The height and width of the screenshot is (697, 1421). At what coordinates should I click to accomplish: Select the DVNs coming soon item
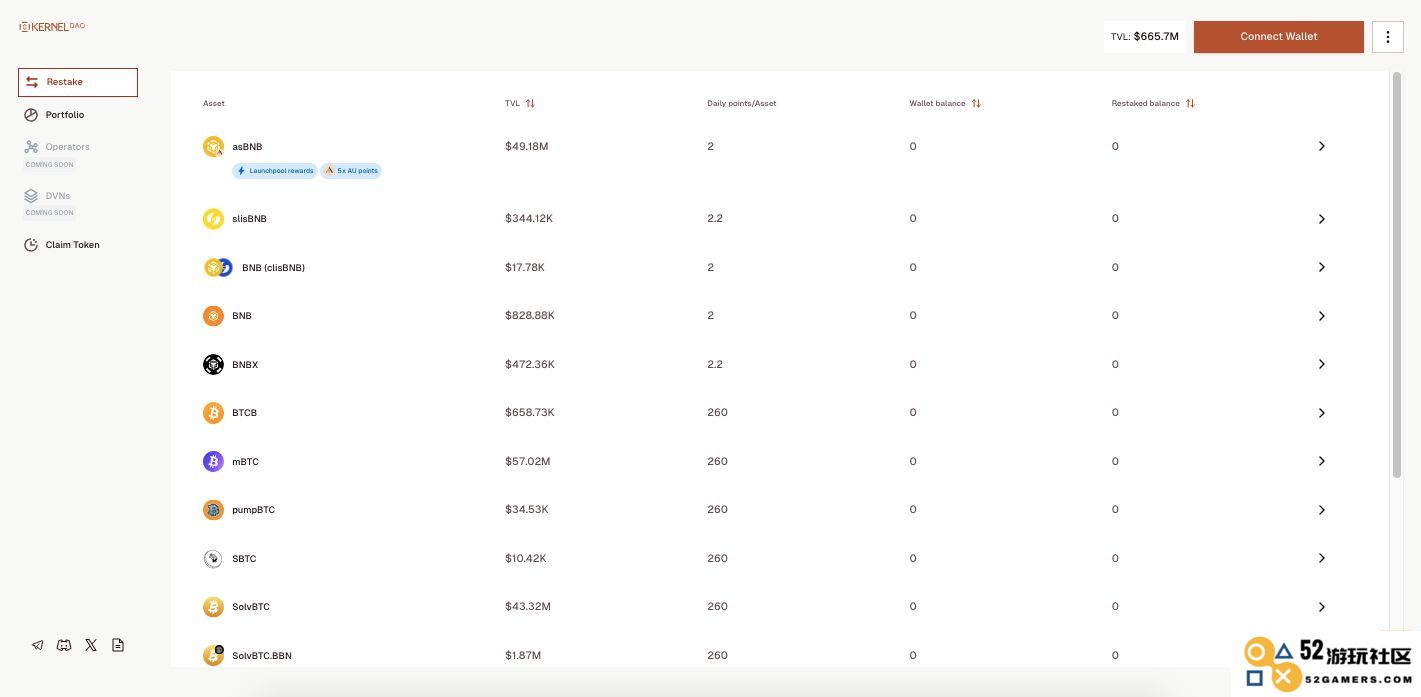(49, 203)
